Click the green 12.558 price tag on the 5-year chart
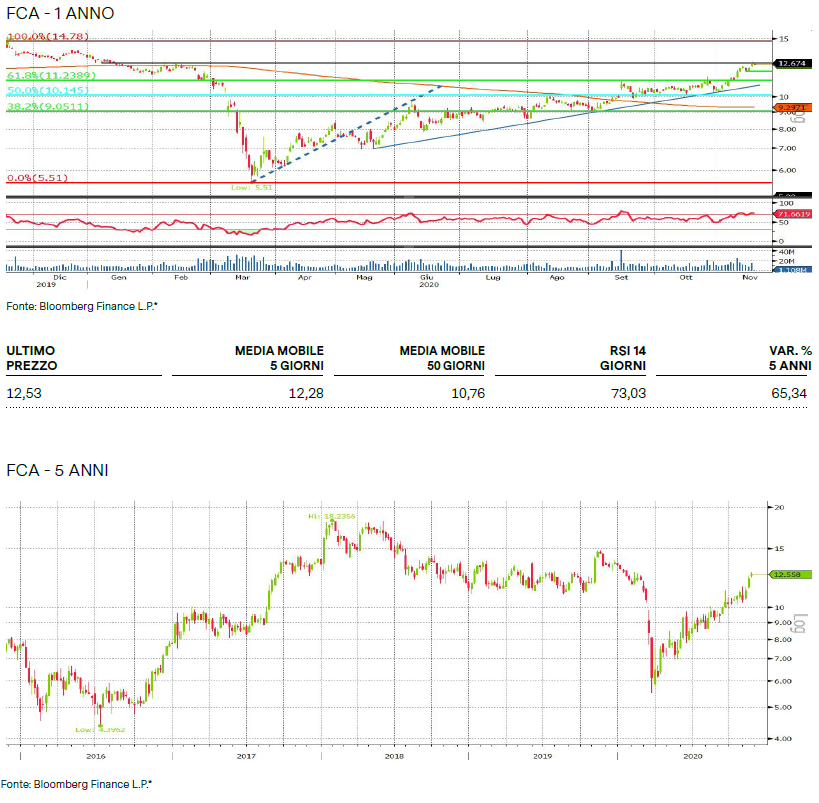 pos(790,574)
